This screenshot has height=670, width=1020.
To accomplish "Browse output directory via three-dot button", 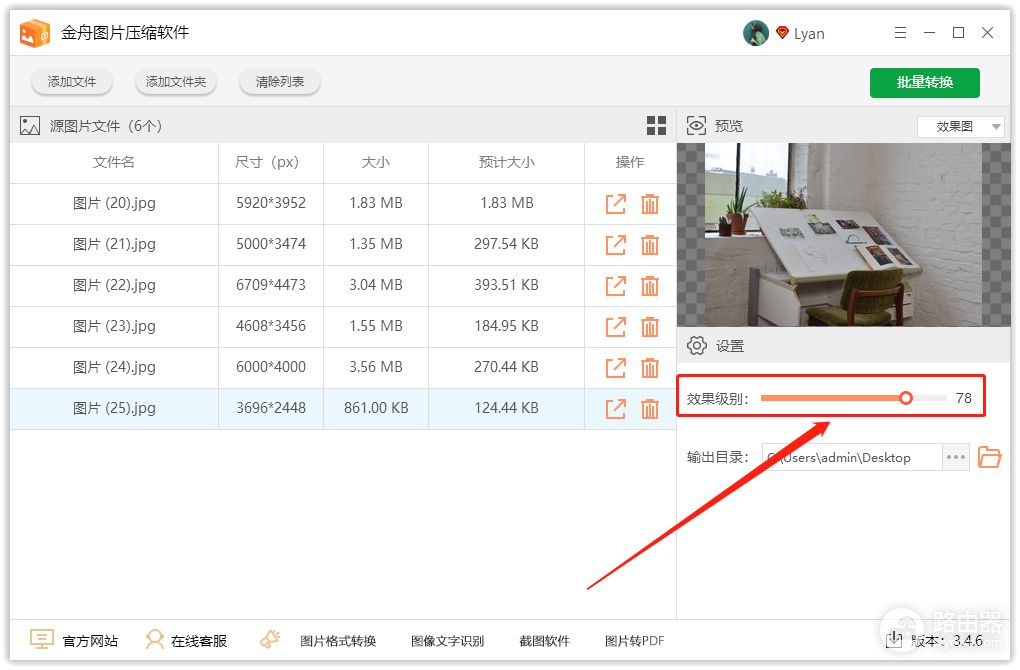I will (x=956, y=457).
